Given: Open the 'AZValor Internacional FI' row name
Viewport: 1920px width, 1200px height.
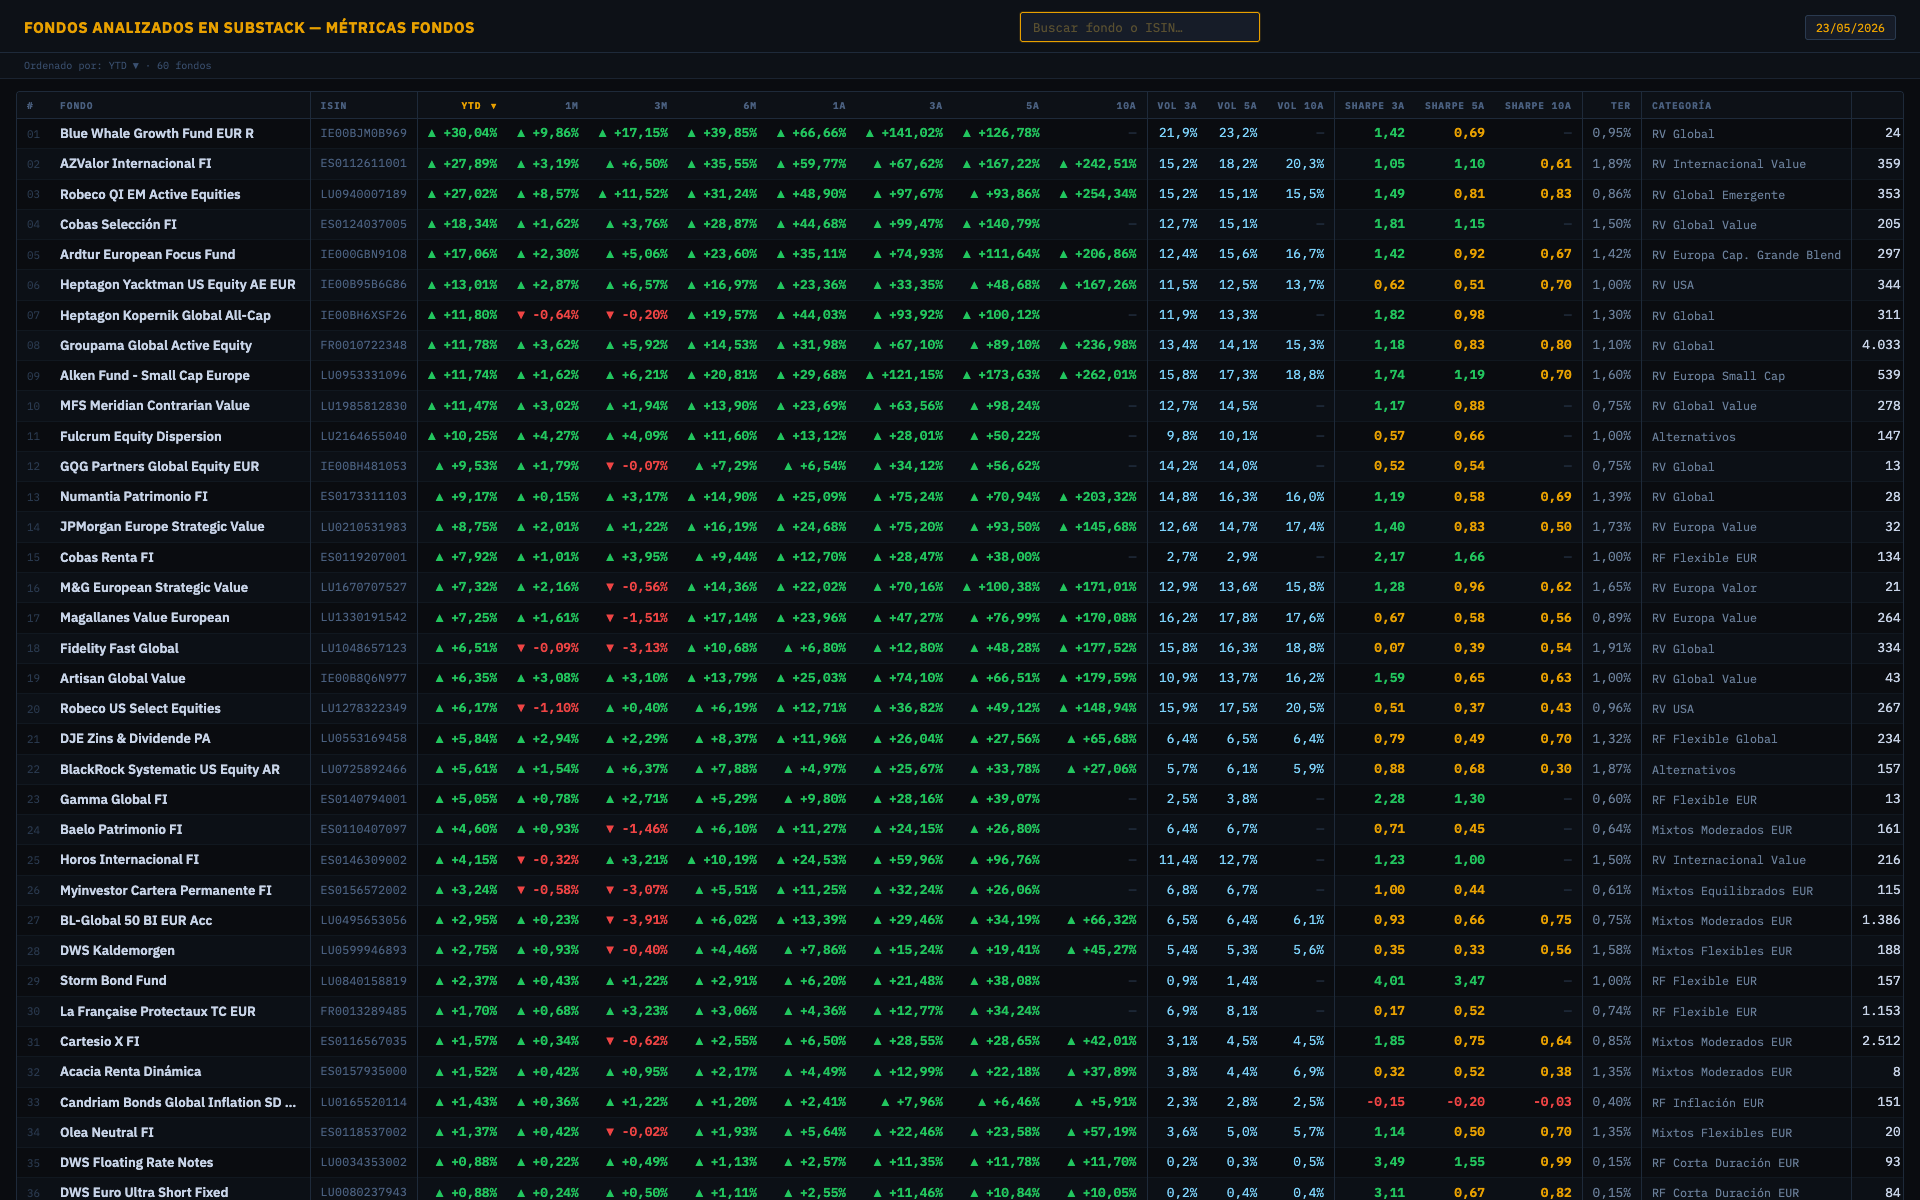Looking at the screenshot, I should click(x=136, y=163).
